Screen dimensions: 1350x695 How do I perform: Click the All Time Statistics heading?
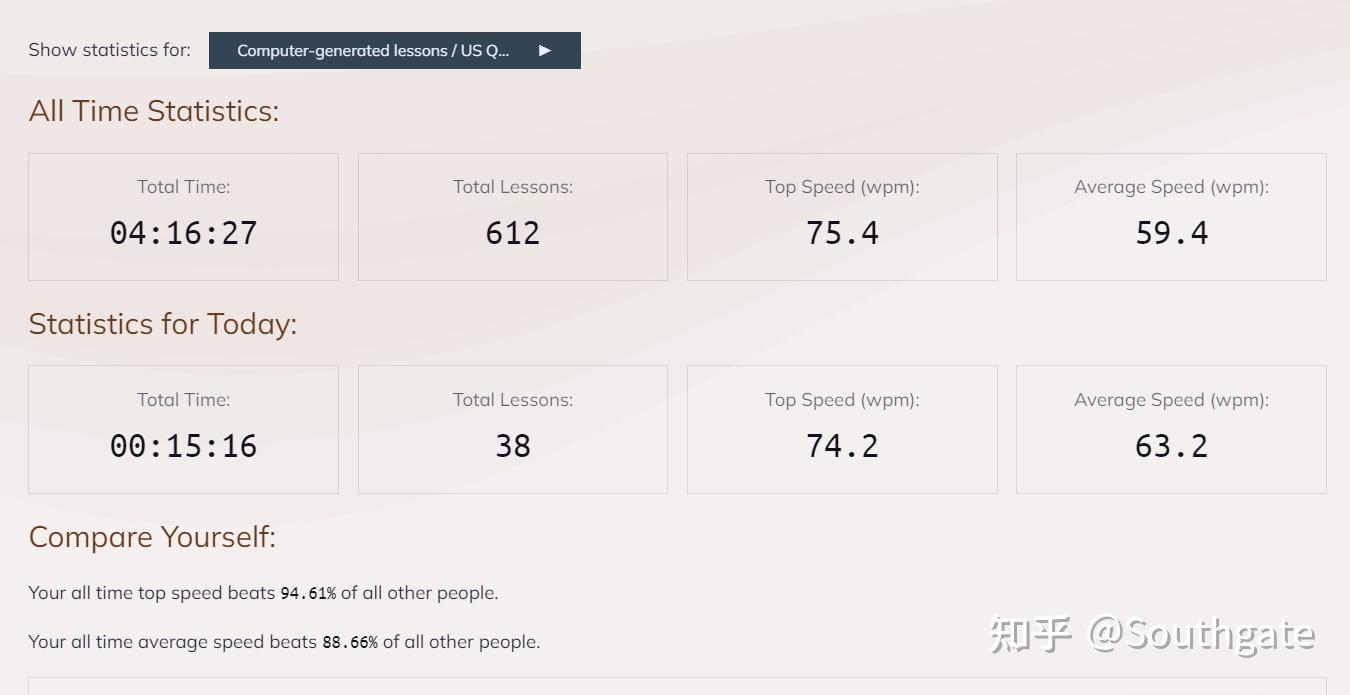154,111
